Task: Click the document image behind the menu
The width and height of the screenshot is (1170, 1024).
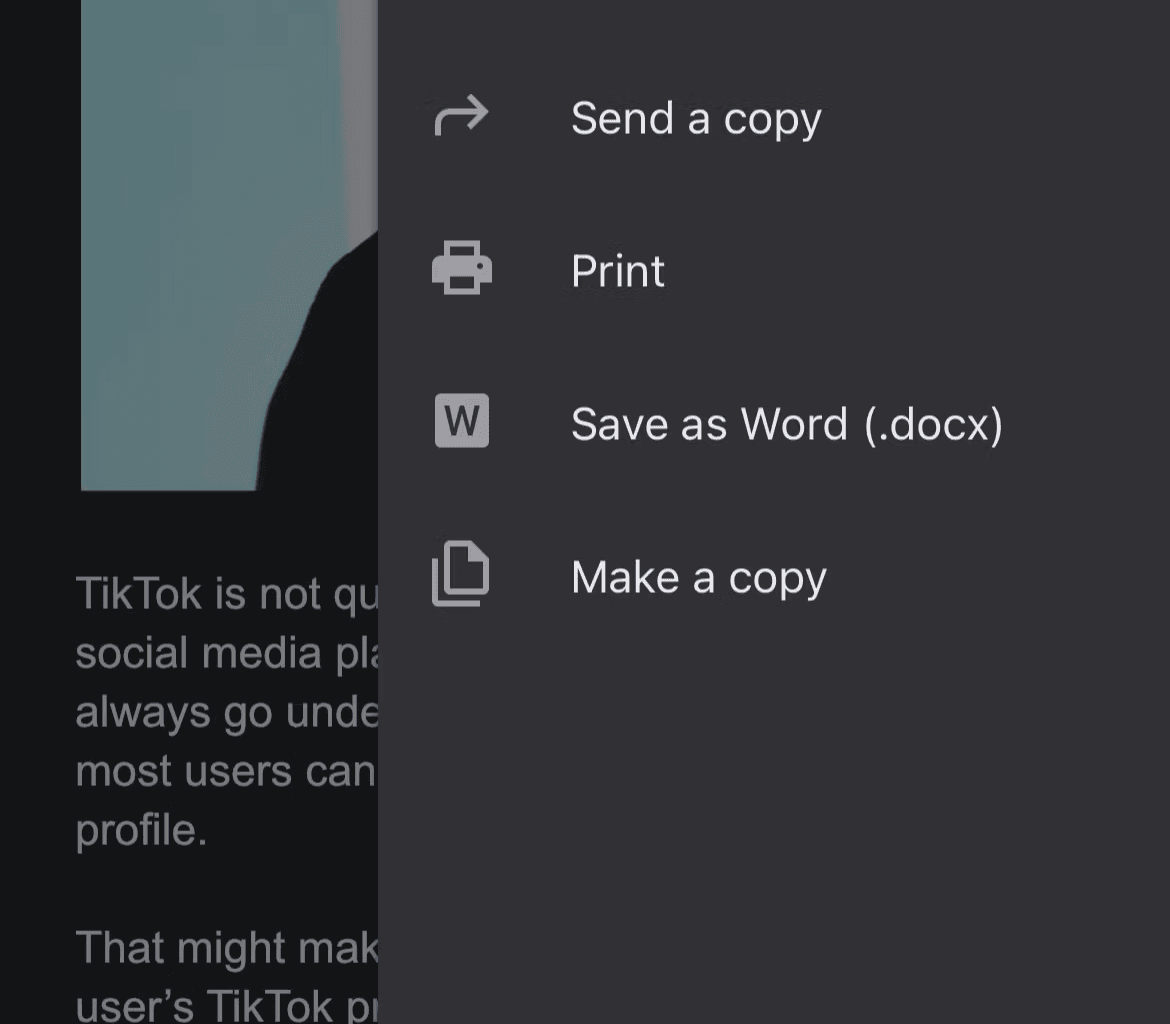Action: (229, 246)
